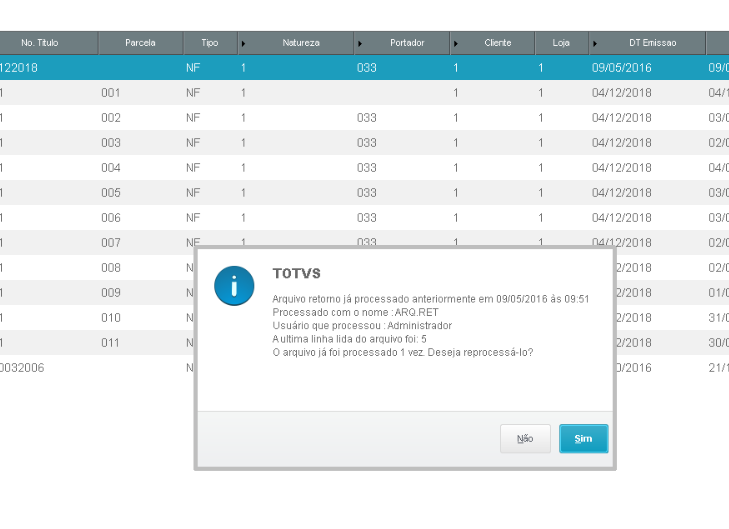Select the row titled 0032006

point(97,368)
